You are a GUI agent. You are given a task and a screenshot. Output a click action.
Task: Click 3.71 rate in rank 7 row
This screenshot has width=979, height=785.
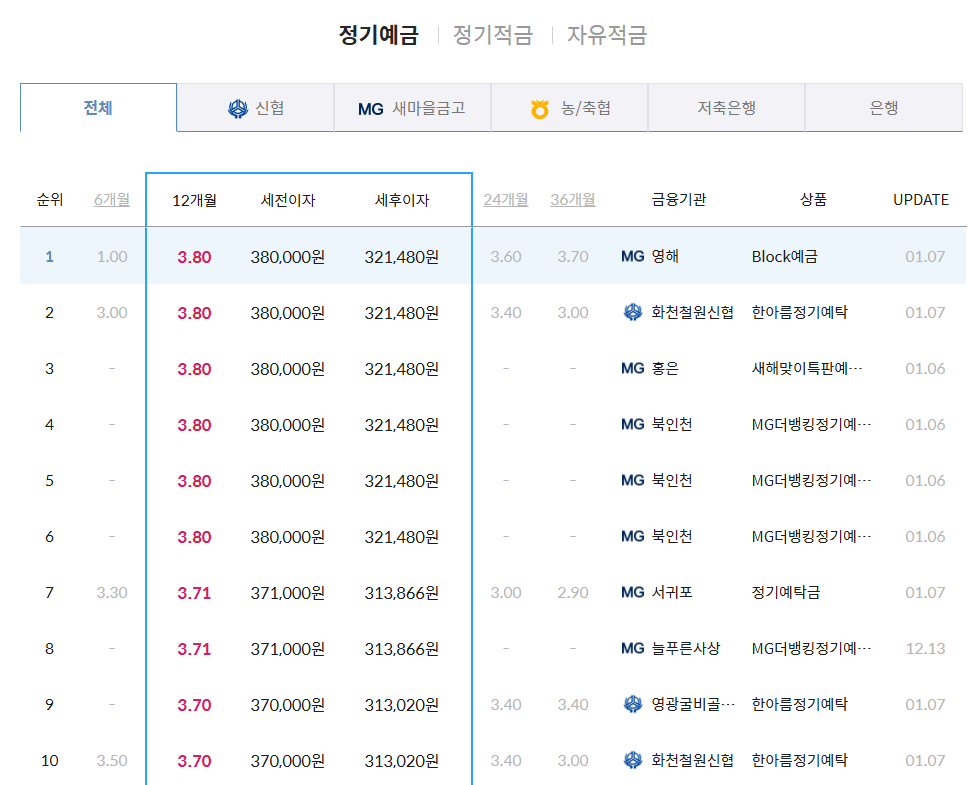194,593
